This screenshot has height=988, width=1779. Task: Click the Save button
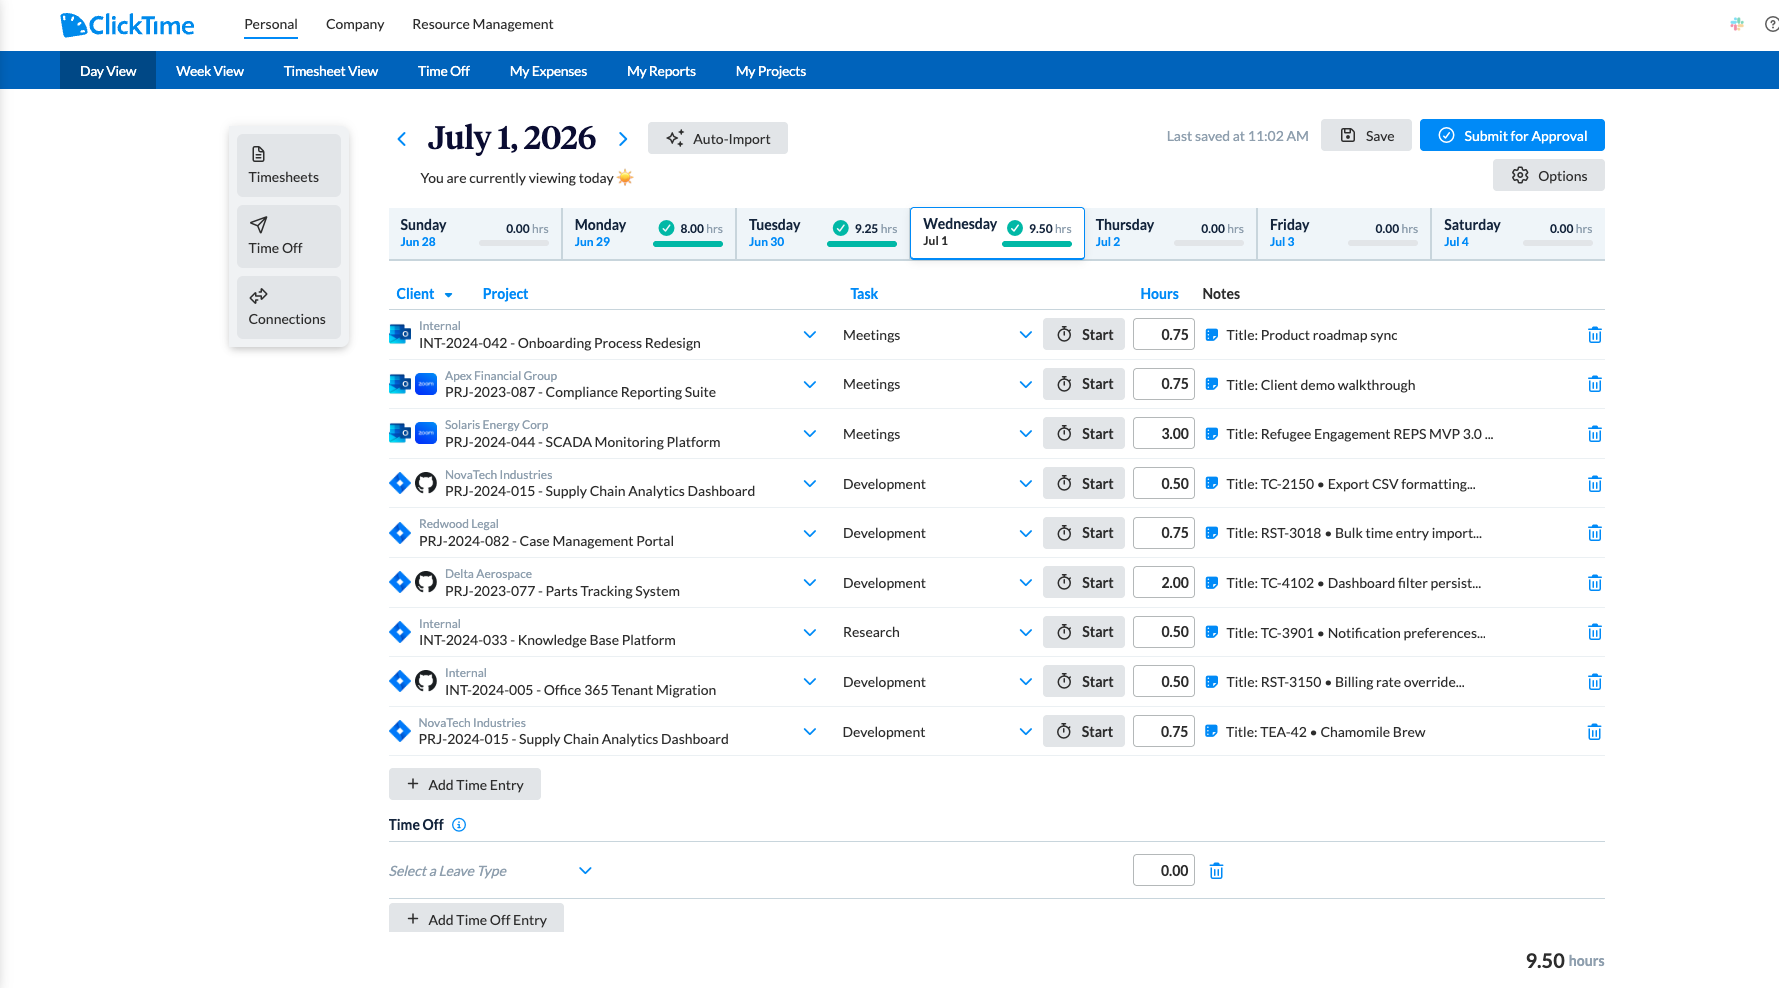coord(1366,136)
